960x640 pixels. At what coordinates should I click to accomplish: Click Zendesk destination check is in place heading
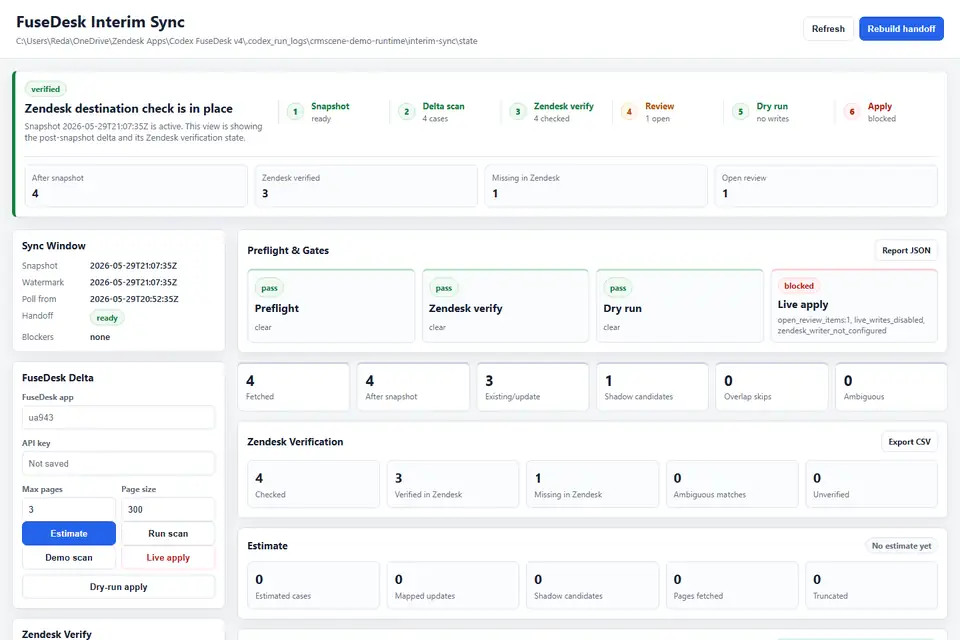(129, 108)
